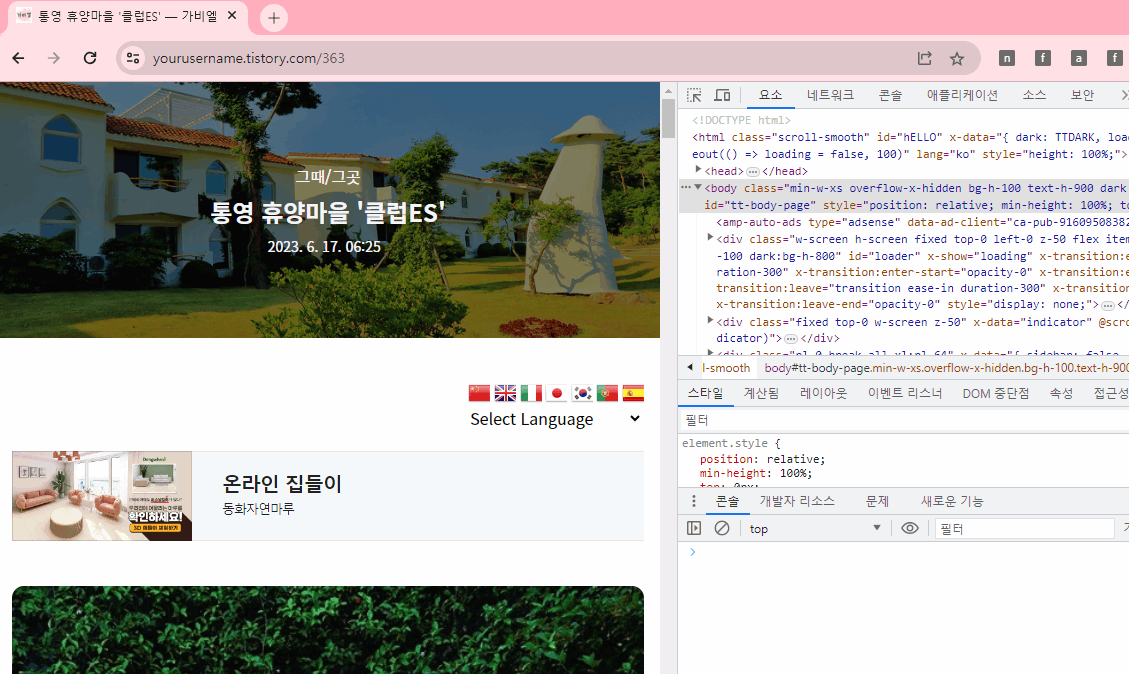The image size is (1129, 674).
Task: Click the body row three-dot actions indicator
Action: (686, 187)
